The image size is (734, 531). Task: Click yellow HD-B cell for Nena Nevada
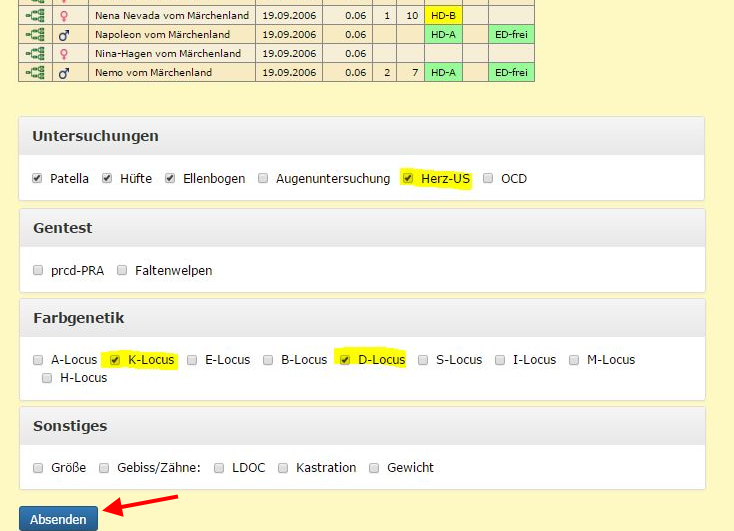(443, 15)
